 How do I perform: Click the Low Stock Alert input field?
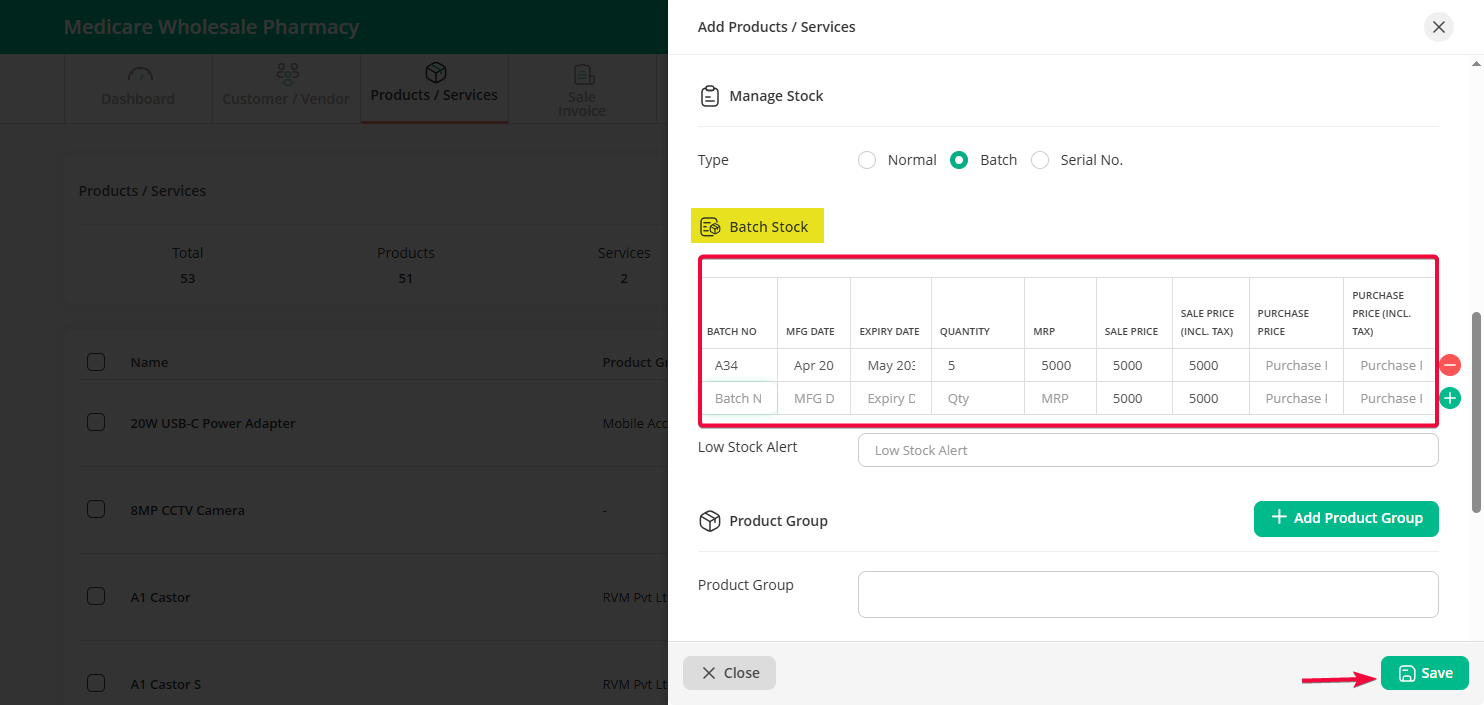(x=1148, y=450)
